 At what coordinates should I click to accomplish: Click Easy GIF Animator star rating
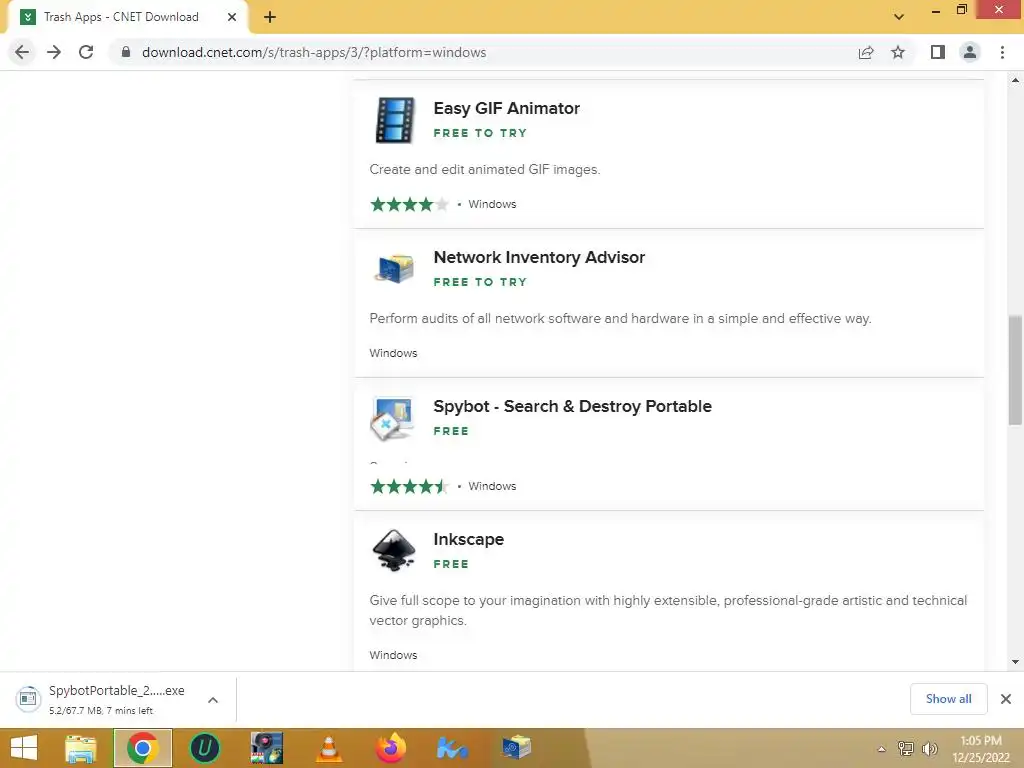point(409,204)
